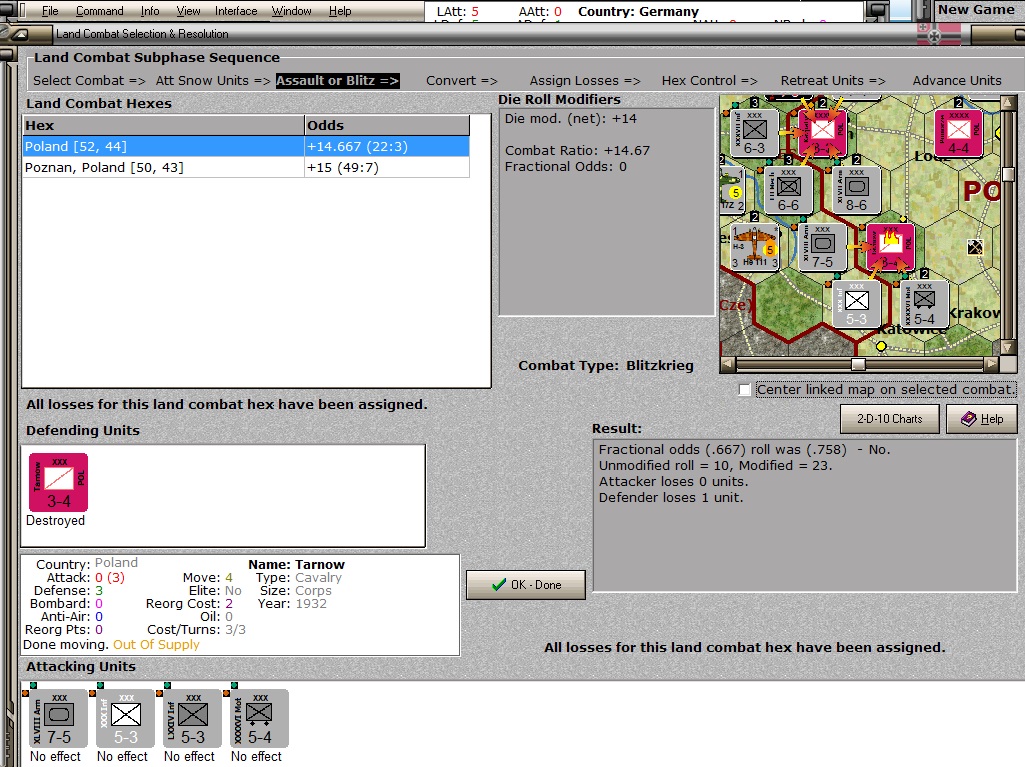Move the map's horizontal scrollbar thumb
This screenshot has width=1025, height=767.
point(858,364)
